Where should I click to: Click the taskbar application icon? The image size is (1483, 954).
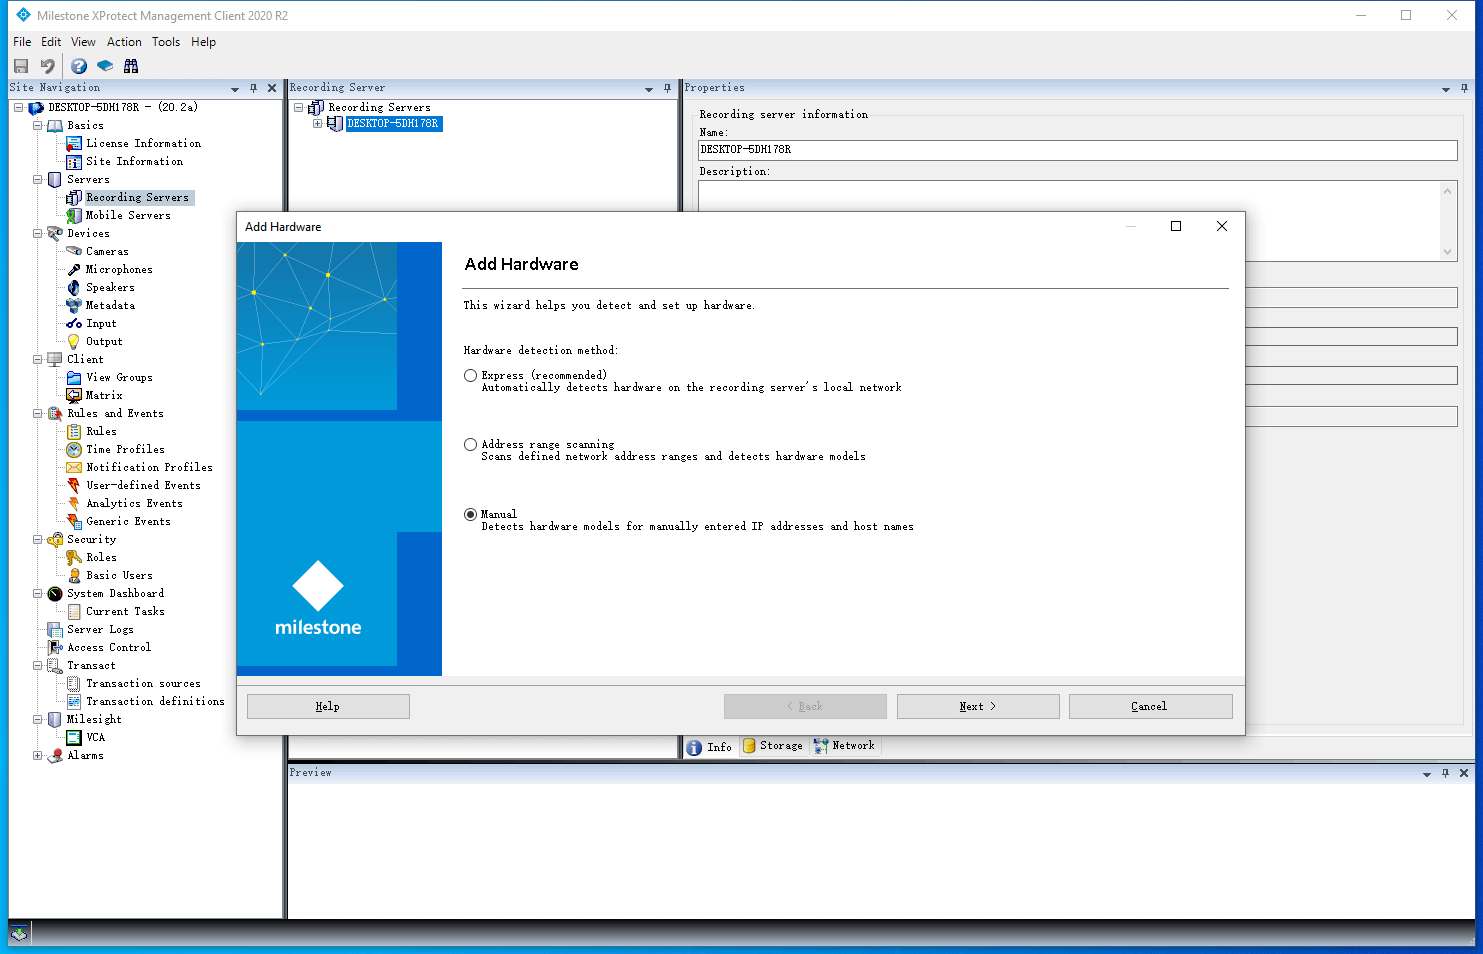(x=19, y=934)
